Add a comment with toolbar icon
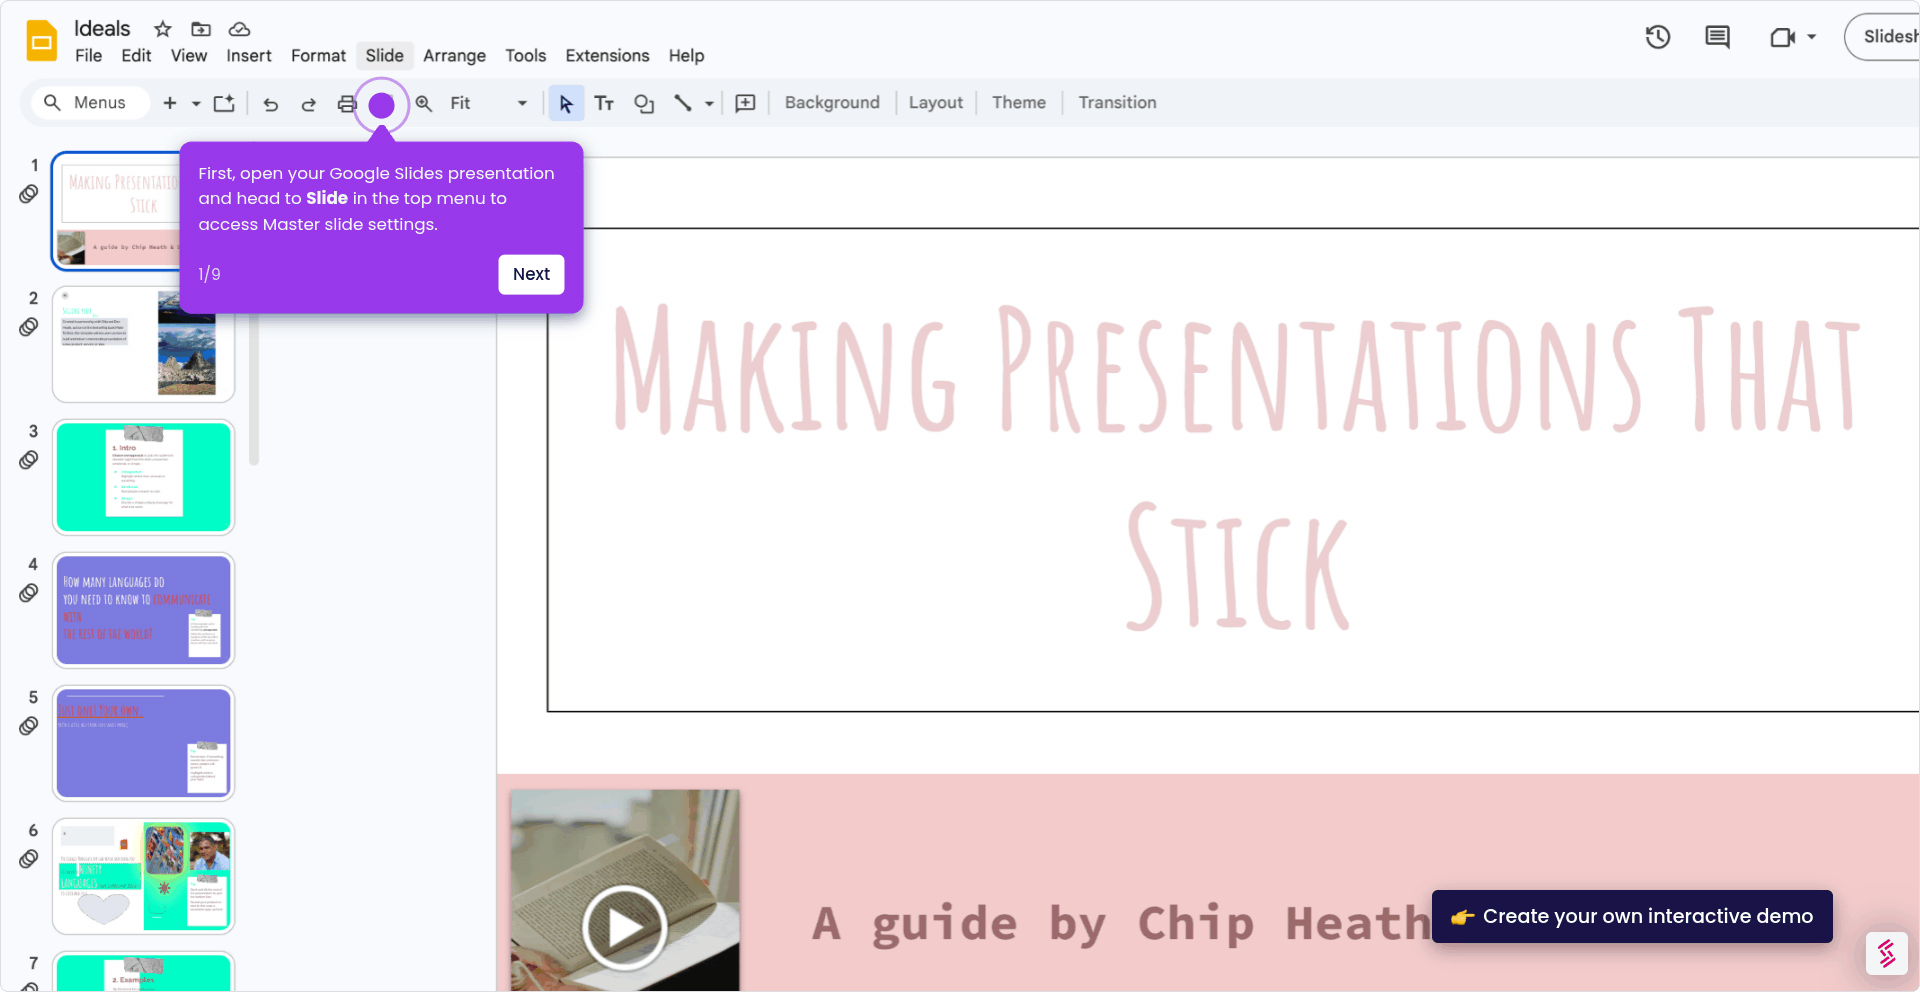1920x992 pixels. [745, 103]
